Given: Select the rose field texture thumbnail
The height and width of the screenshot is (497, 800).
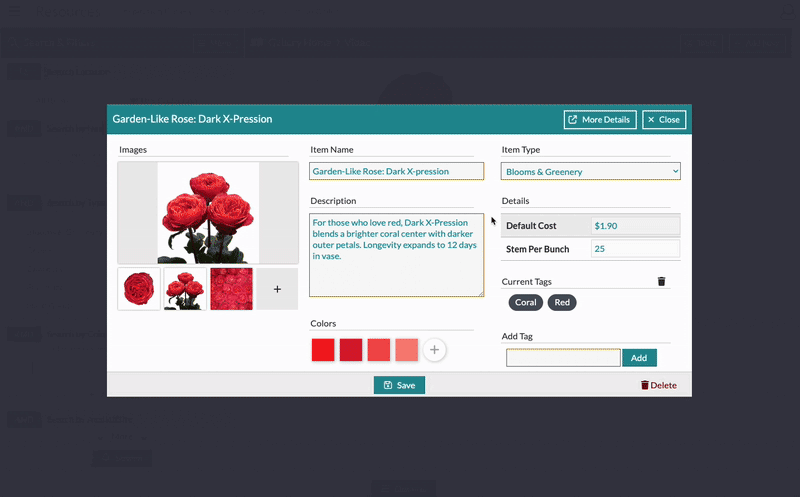Looking at the screenshot, I should click(231, 289).
